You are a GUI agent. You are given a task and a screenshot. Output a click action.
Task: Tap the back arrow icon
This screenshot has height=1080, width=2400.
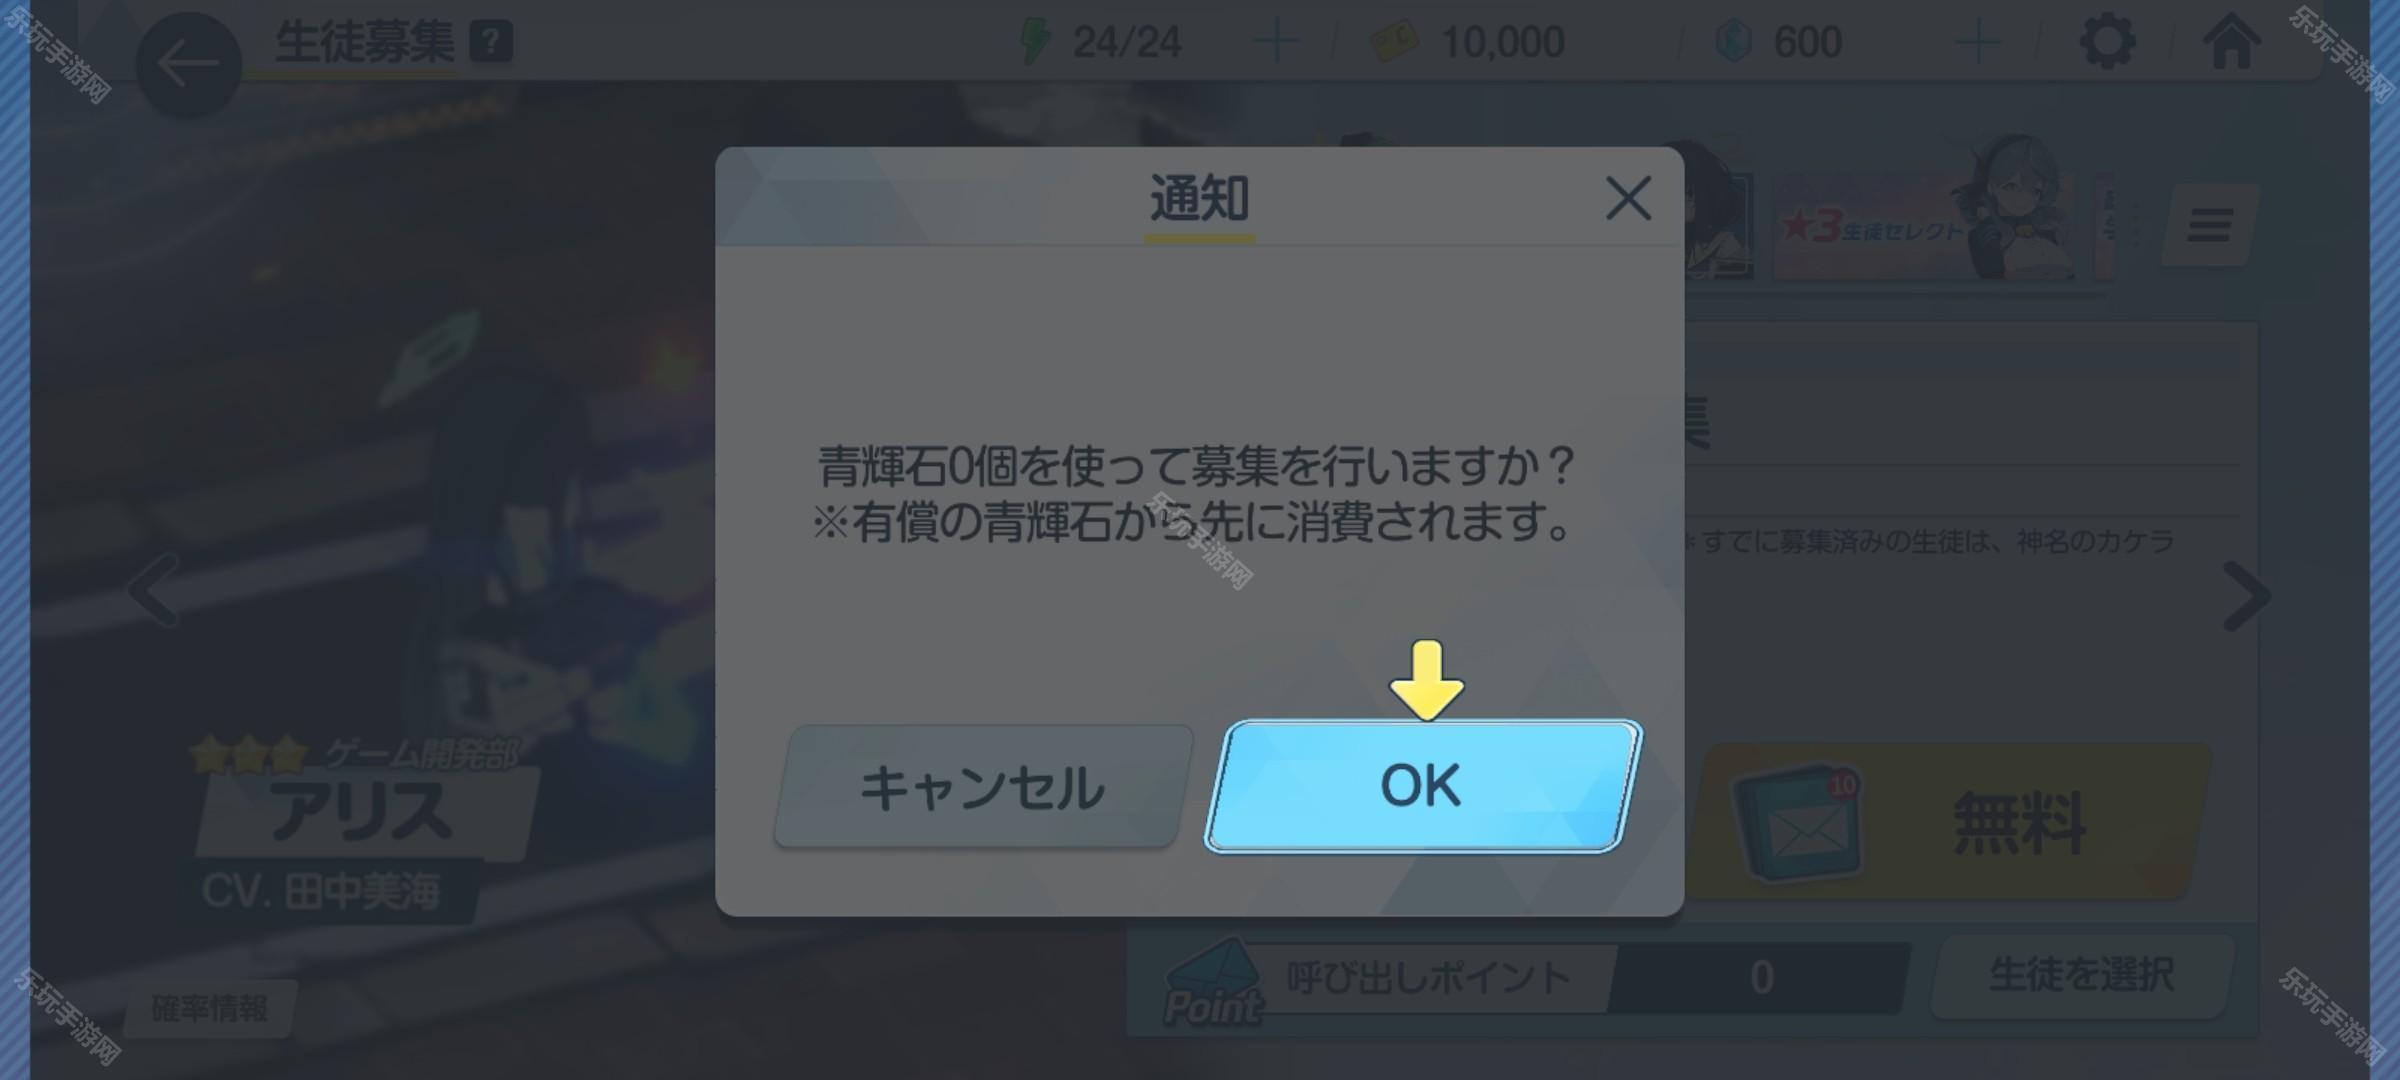click(x=188, y=65)
